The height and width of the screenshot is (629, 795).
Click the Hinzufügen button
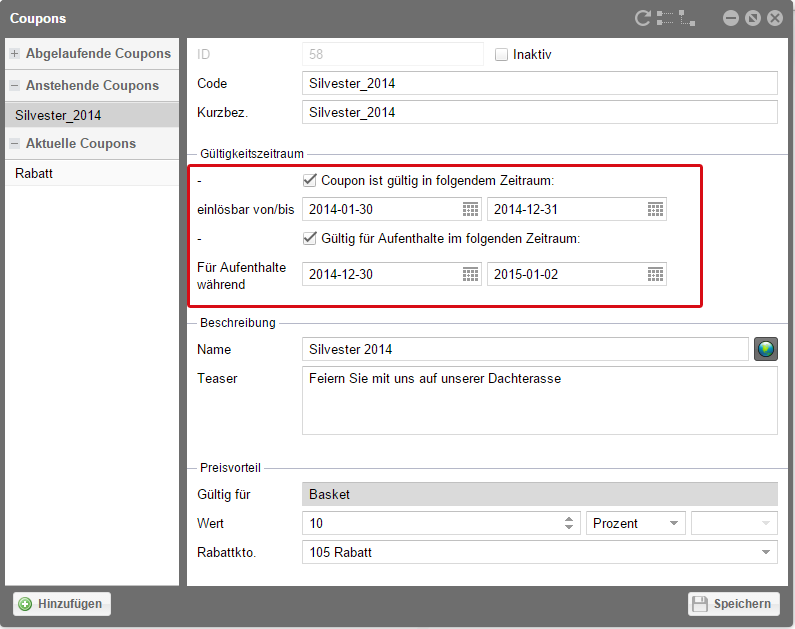[x=62, y=604]
